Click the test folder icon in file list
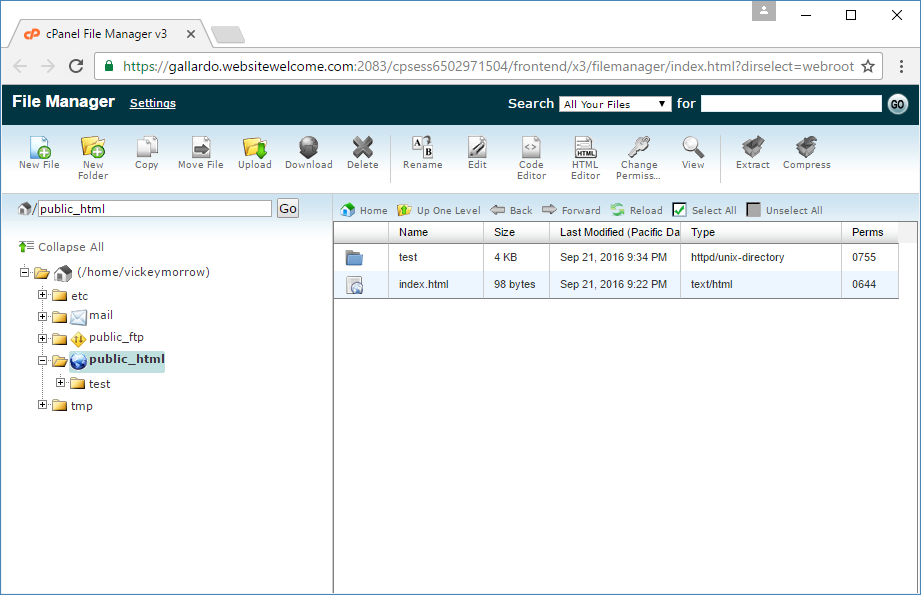Screen dimensions: 921x595 point(354,257)
